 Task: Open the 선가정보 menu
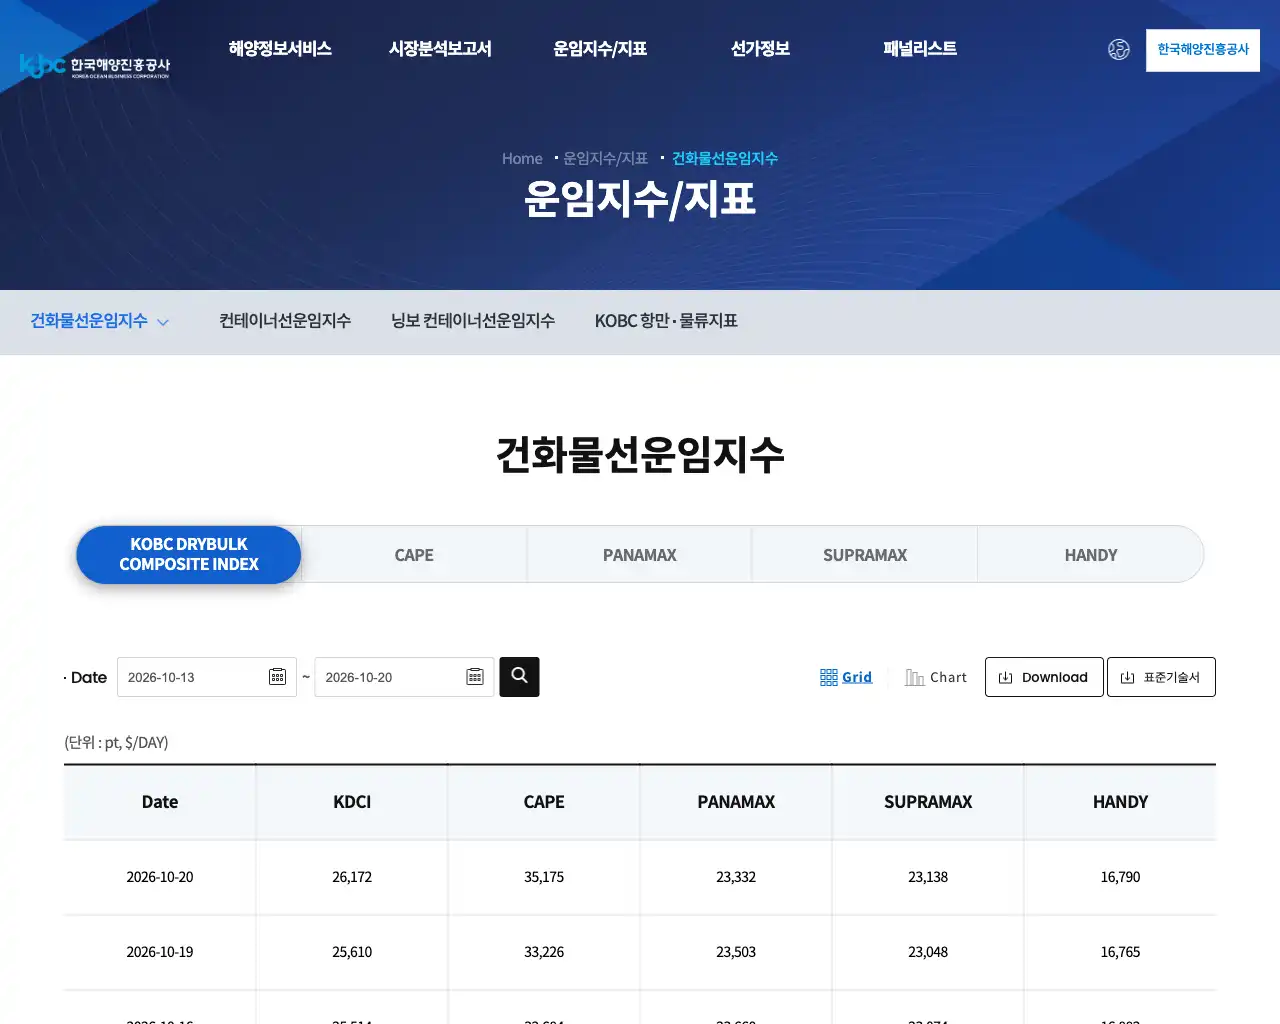[760, 49]
